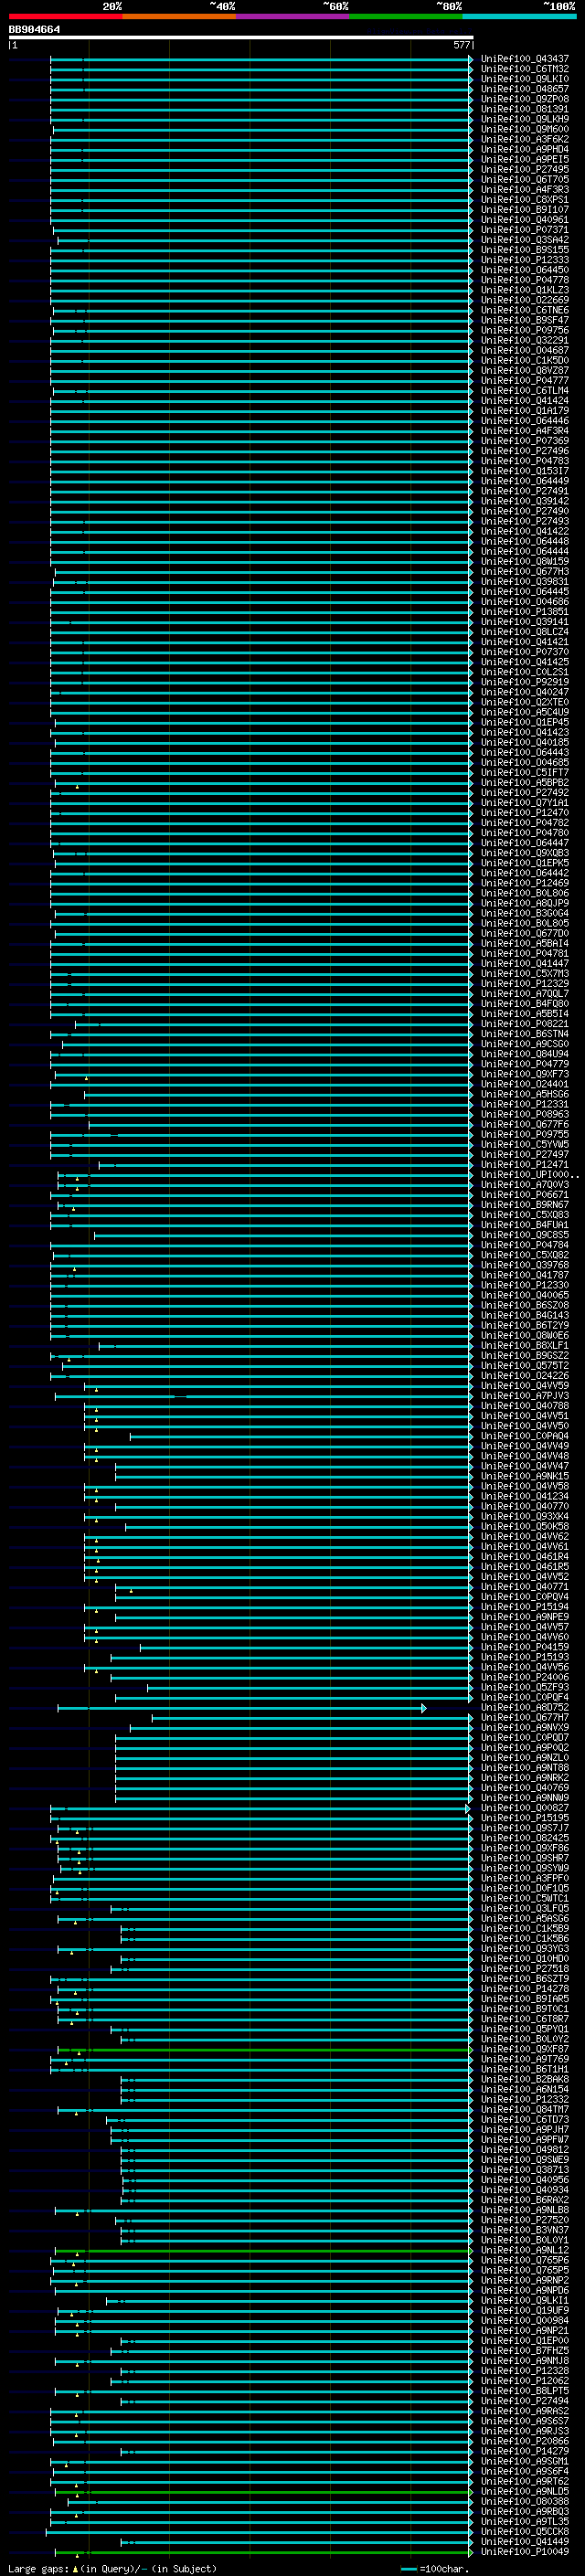Open hit UniRef100_C6TM32

(525, 69)
